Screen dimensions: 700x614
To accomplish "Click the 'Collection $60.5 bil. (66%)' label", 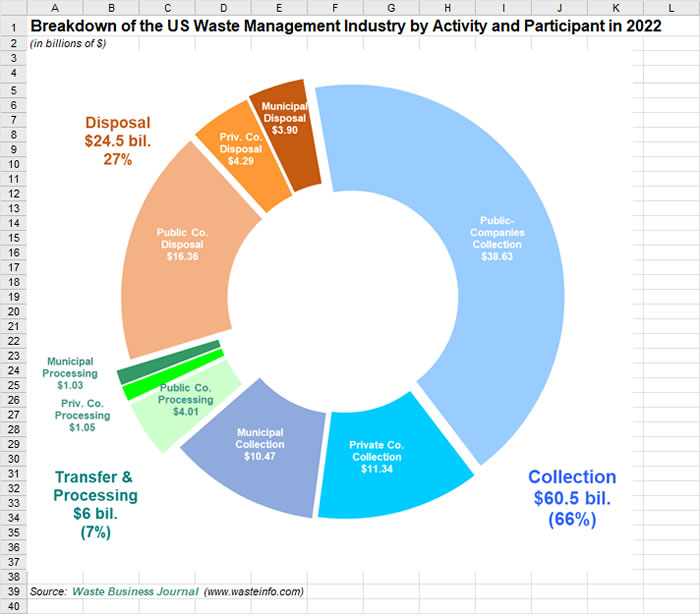I will point(572,498).
